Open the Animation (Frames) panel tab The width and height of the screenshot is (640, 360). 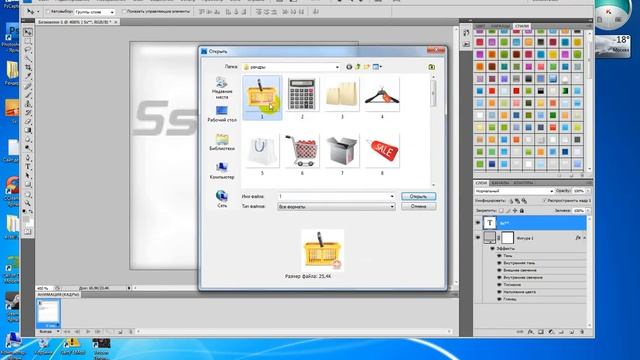pos(58,294)
